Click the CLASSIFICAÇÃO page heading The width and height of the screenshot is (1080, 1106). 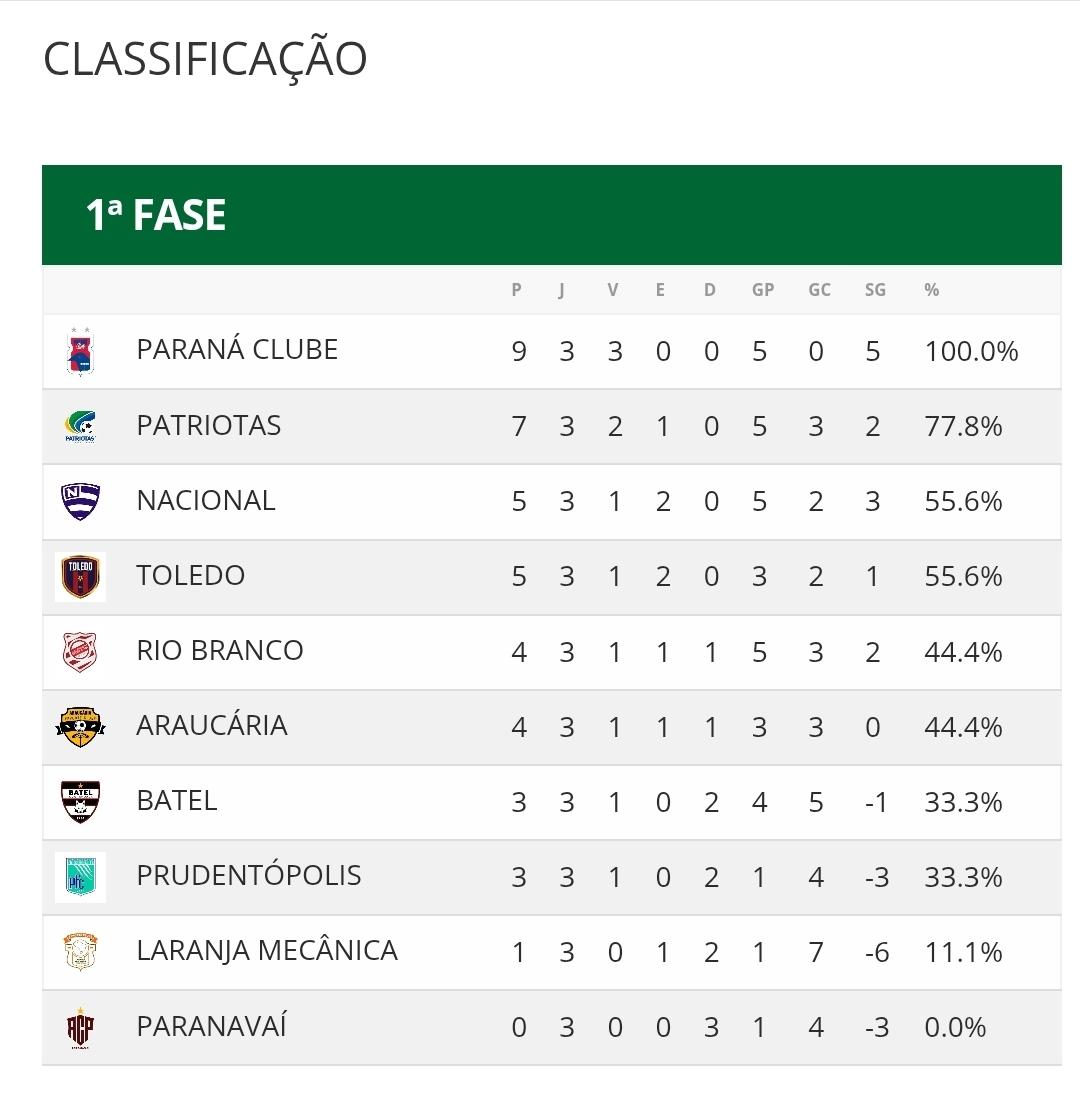pos(205,59)
